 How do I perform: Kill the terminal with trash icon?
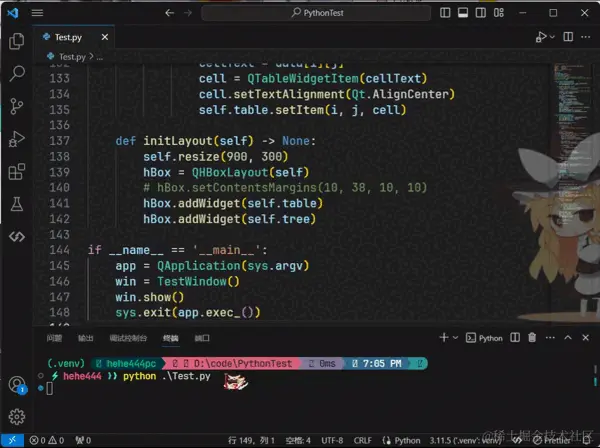532,337
